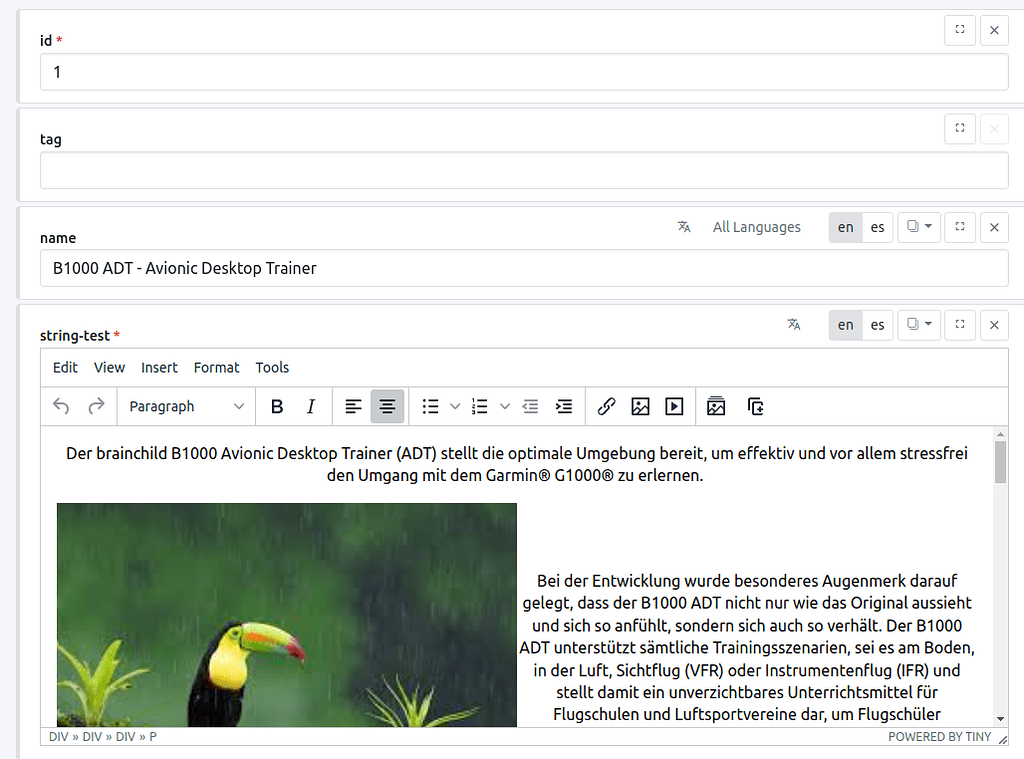Select the Align left icon
Screen dimensions: 1024x759
[353, 406]
